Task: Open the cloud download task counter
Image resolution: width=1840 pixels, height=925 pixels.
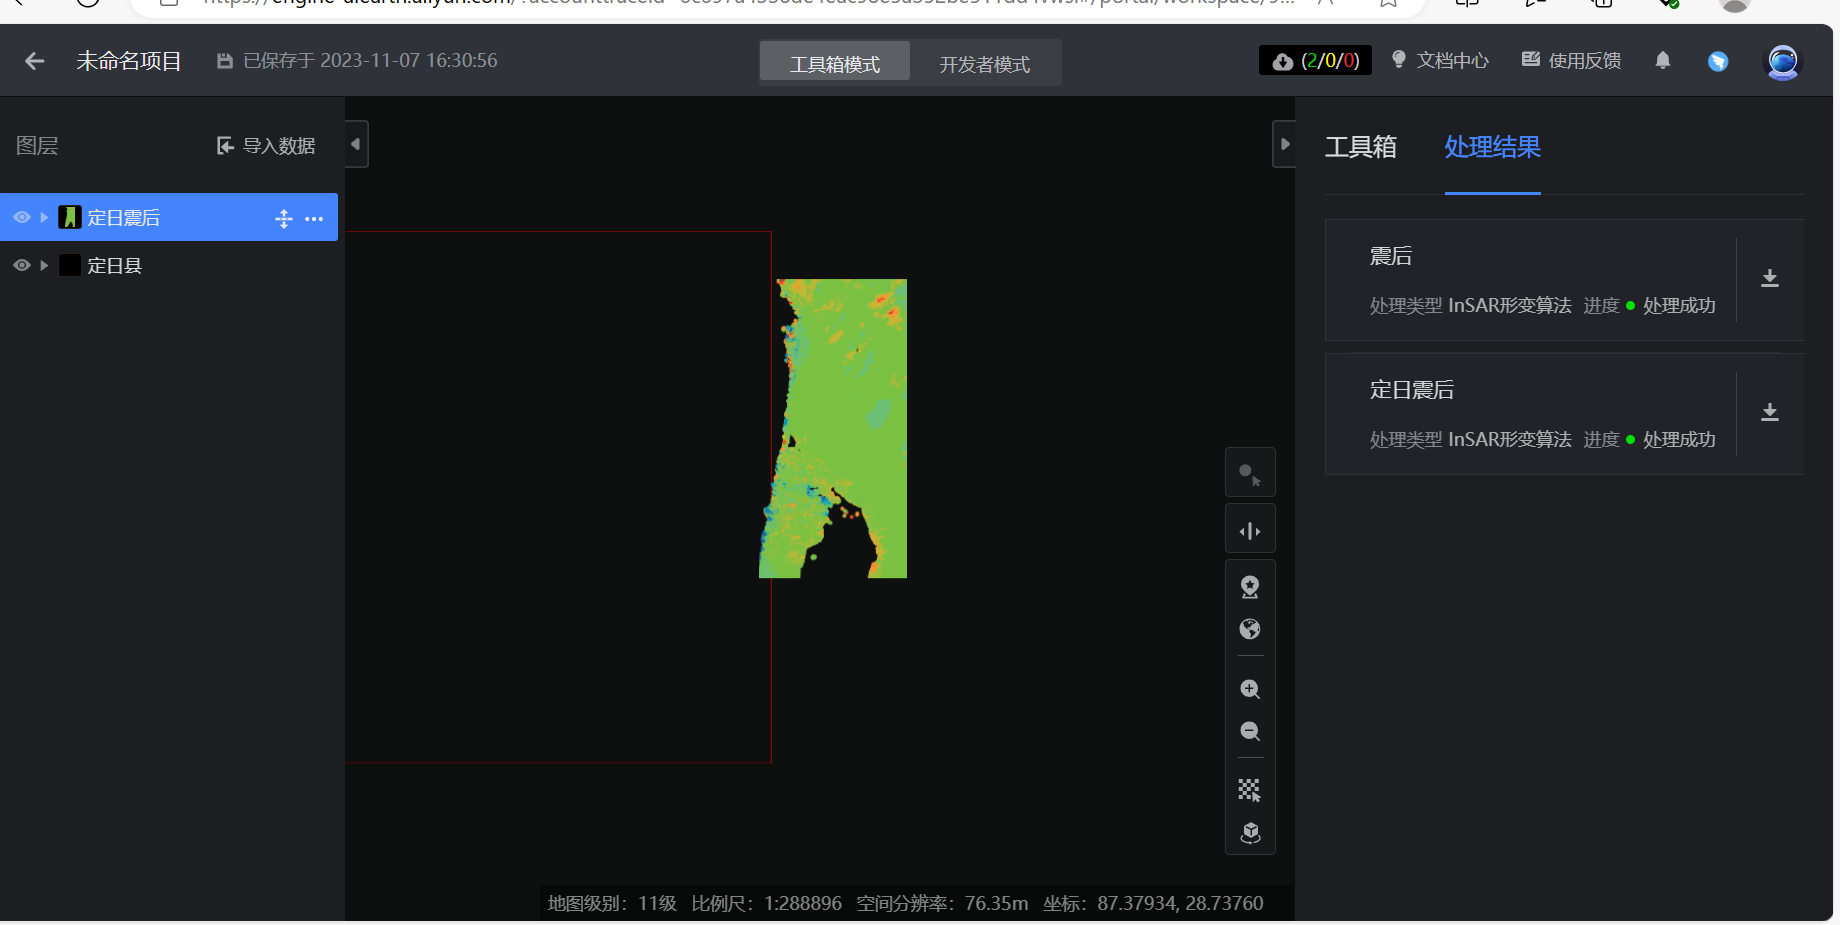Action: [x=1315, y=61]
